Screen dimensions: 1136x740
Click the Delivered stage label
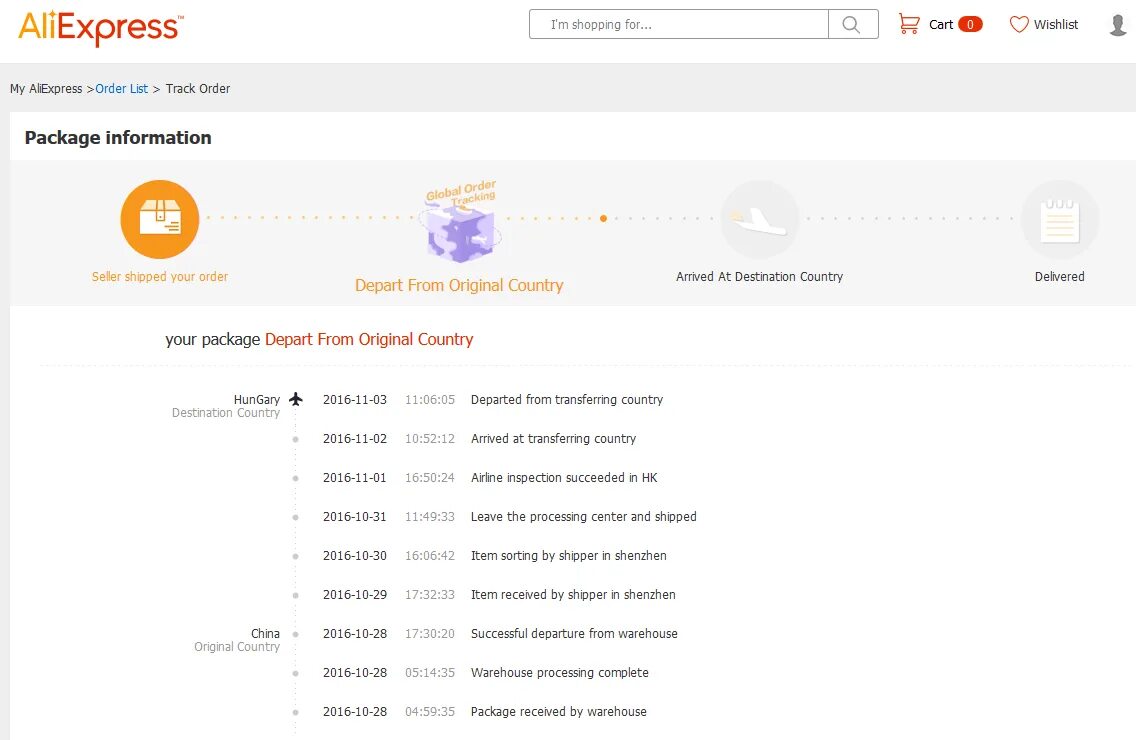click(x=1059, y=277)
